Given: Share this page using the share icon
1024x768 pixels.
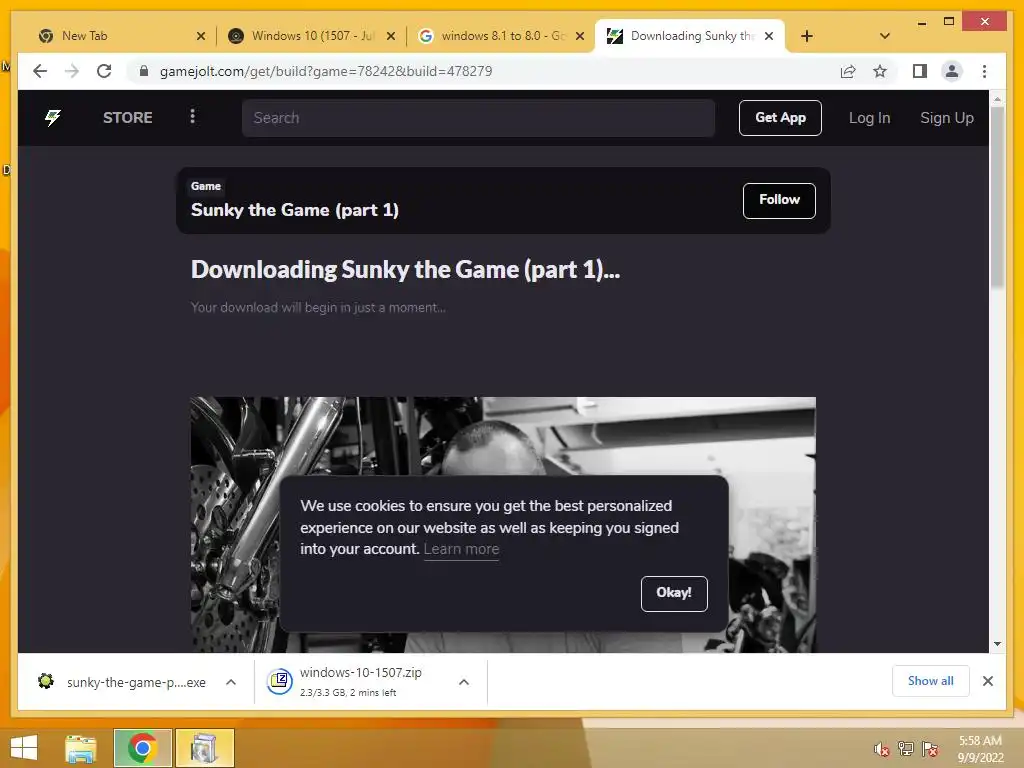Looking at the screenshot, I should (848, 71).
